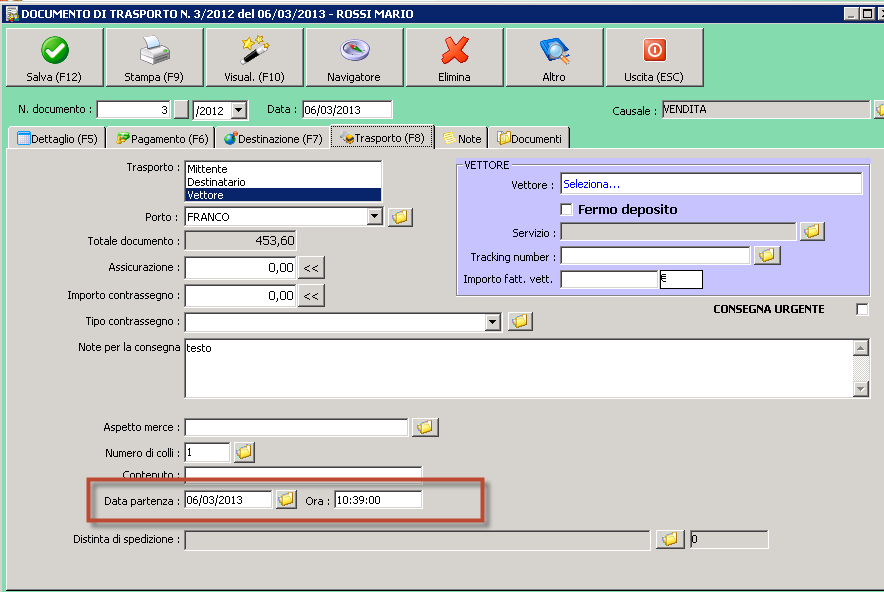Expand the Porto dropdown list
The image size is (884, 592).
click(x=375, y=217)
